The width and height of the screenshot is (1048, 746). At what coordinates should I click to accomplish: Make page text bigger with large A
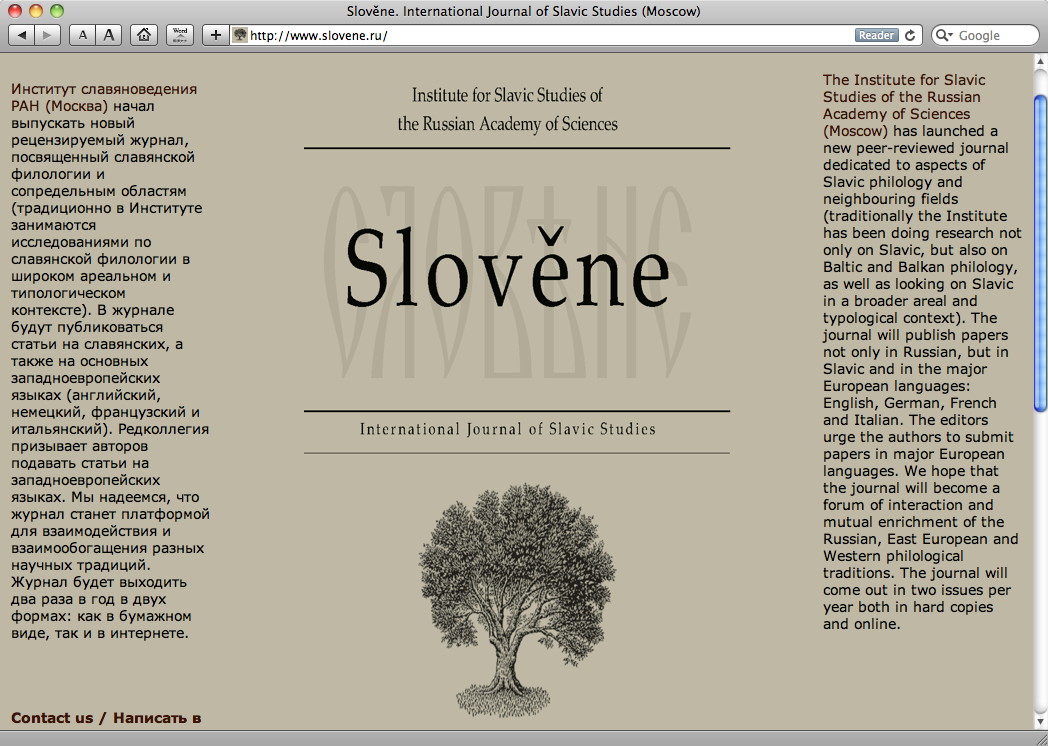tap(109, 35)
